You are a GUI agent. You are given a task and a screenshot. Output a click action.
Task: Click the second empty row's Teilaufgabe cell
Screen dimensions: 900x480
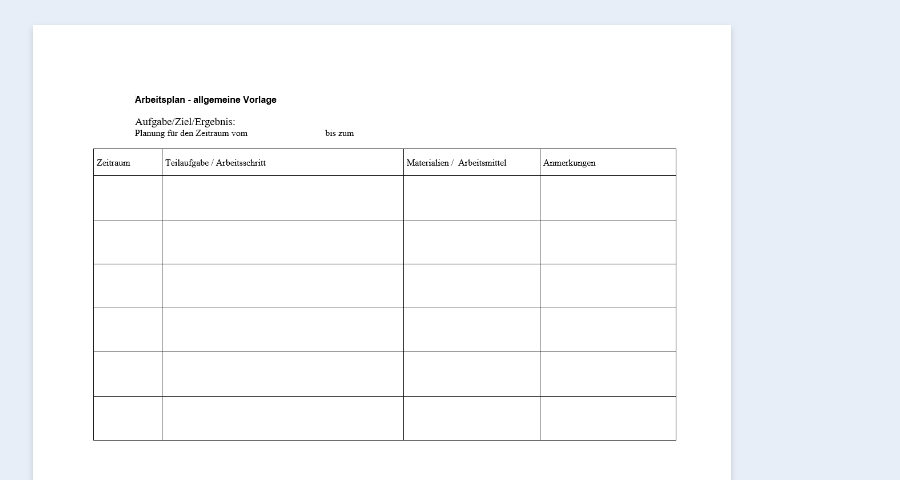point(283,242)
